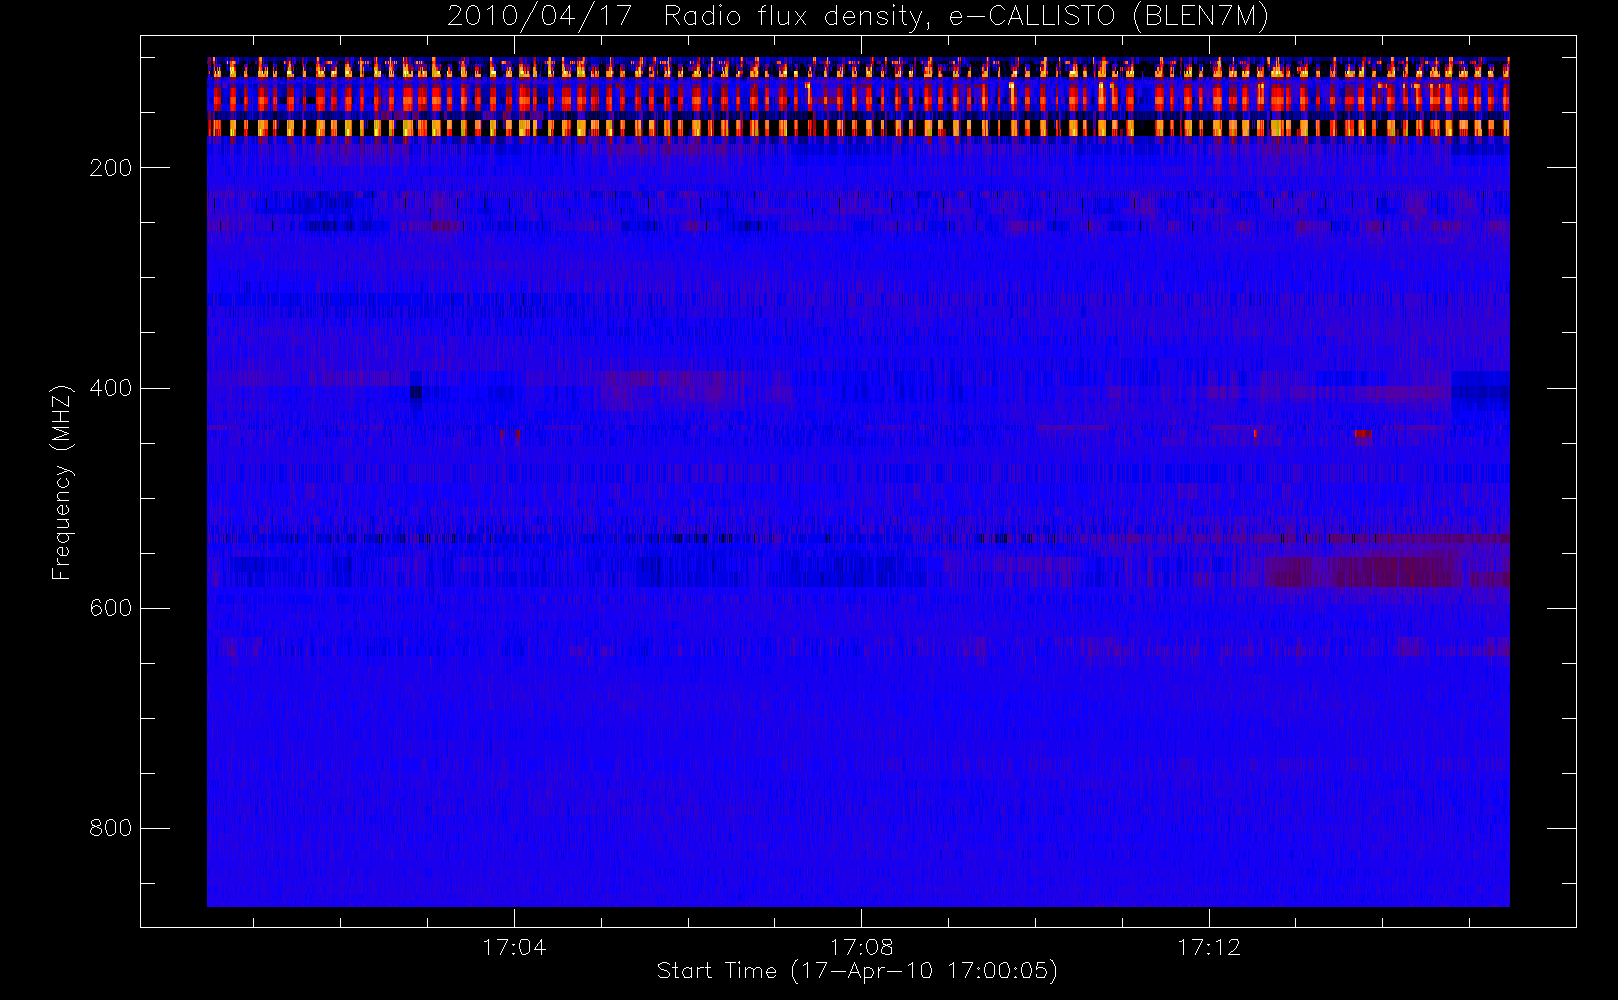
Task: Click the '17:04' time tick label
Action: point(514,947)
